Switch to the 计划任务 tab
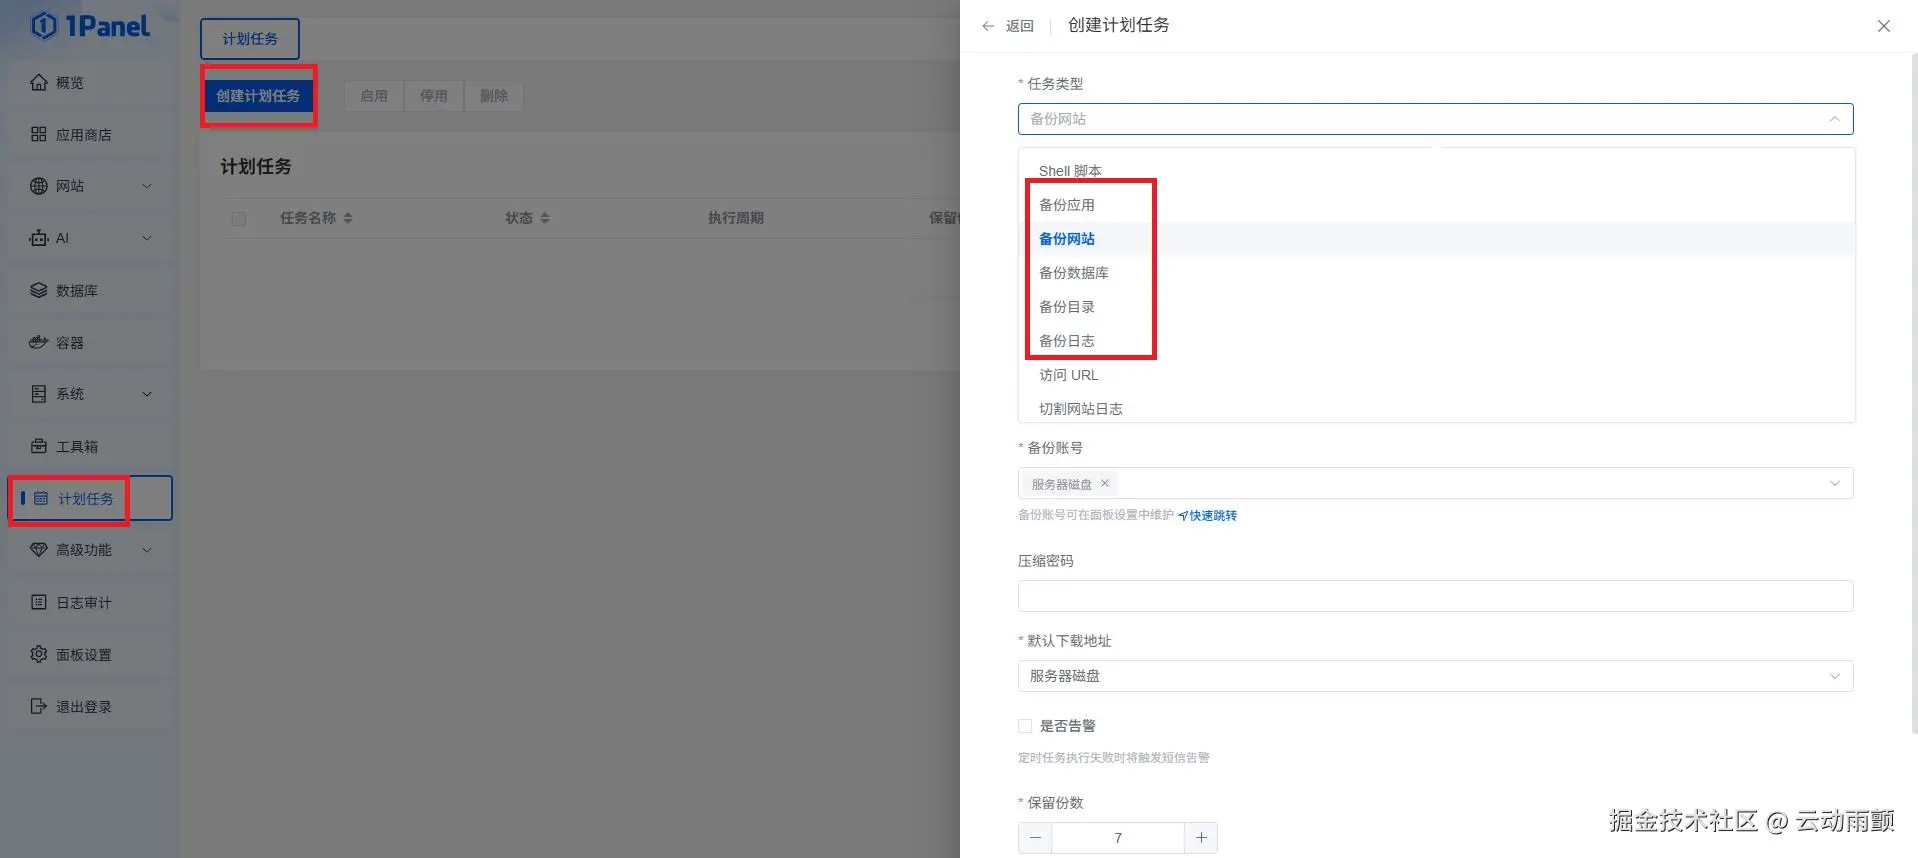 [250, 39]
